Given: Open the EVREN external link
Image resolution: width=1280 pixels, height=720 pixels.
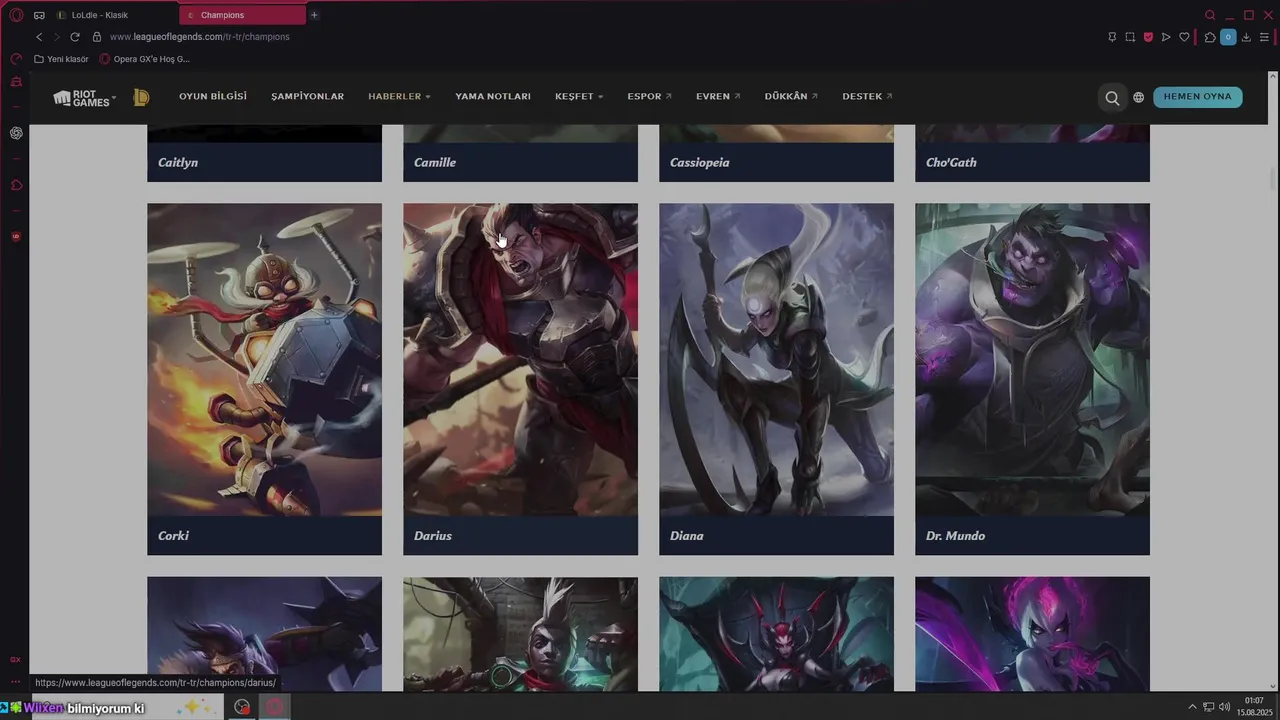Looking at the screenshot, I should (x=718, y=97).
